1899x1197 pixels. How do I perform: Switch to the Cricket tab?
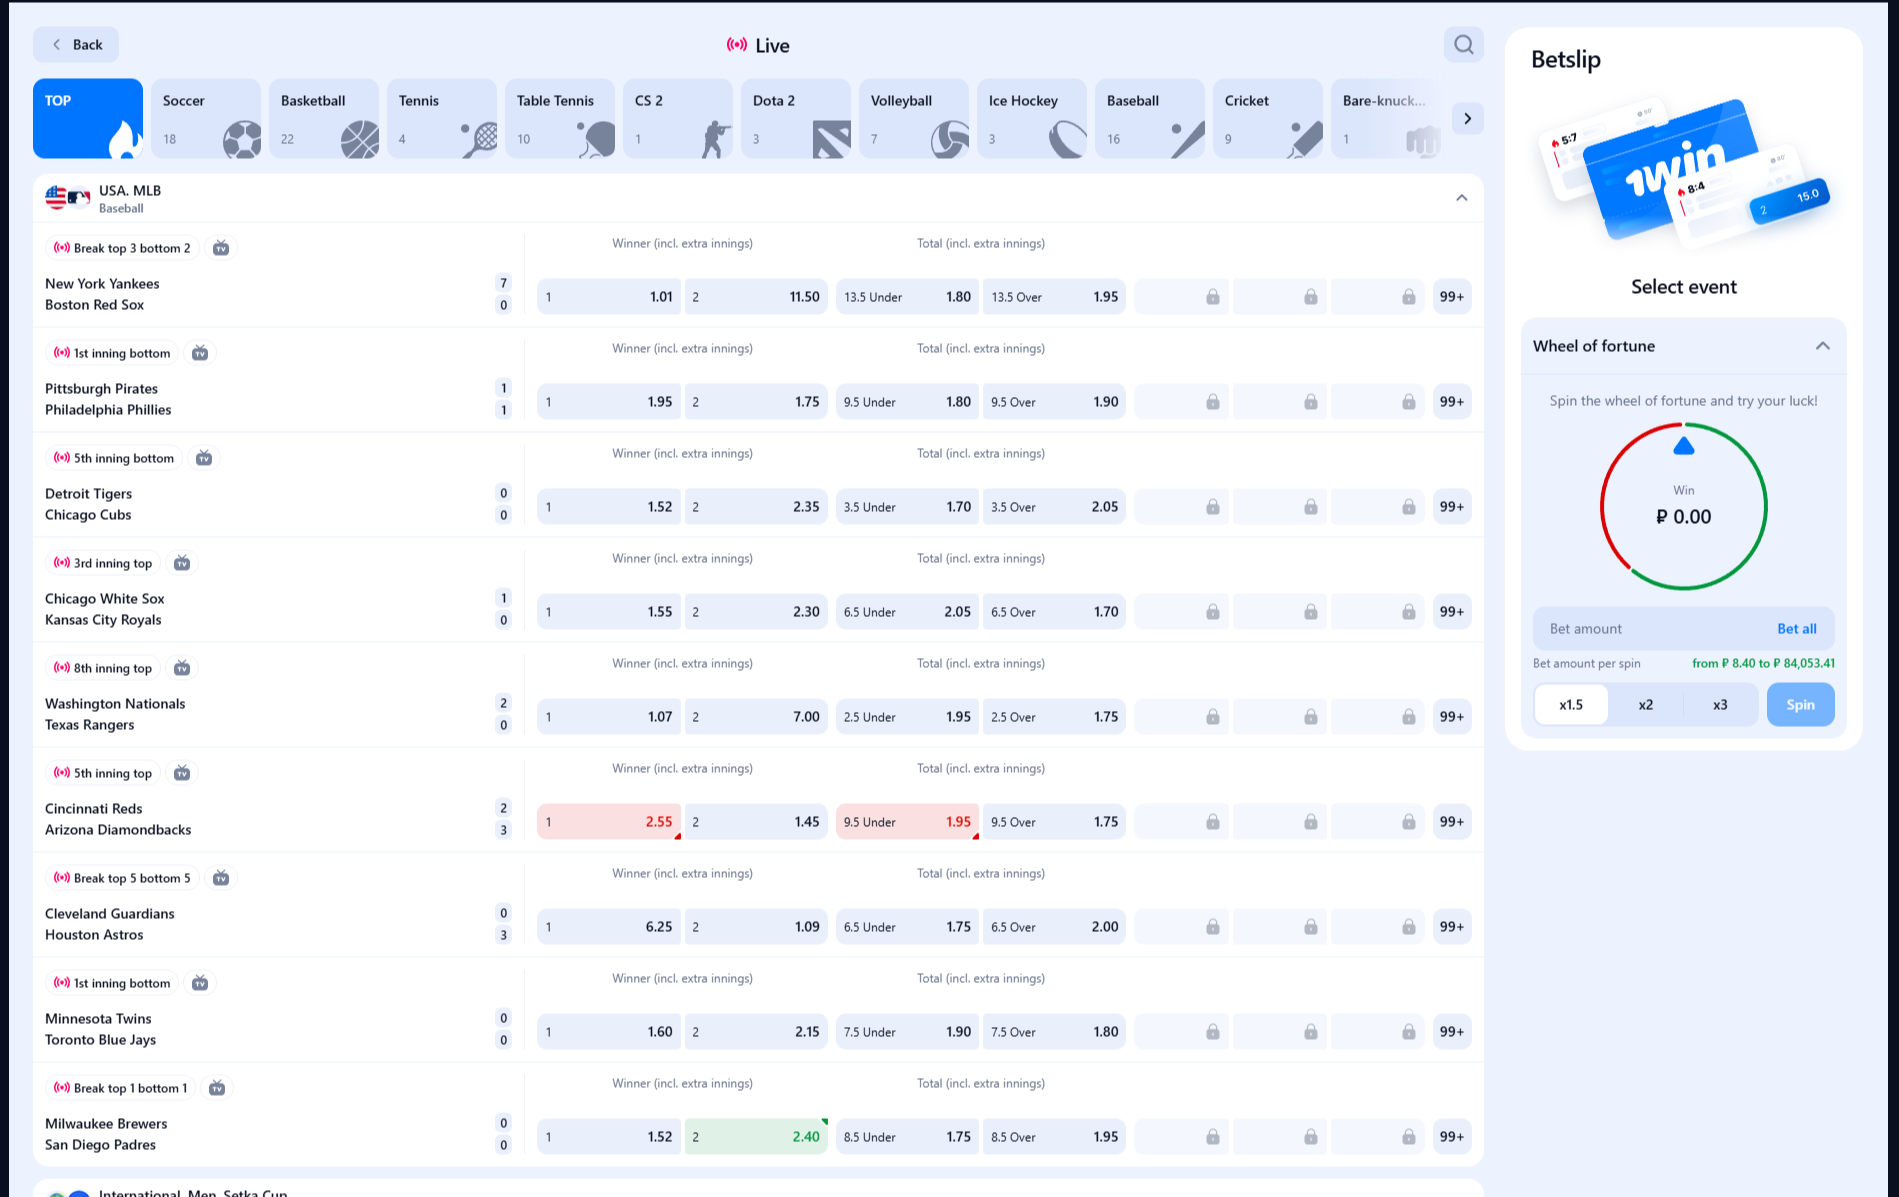coord(1268,119)
